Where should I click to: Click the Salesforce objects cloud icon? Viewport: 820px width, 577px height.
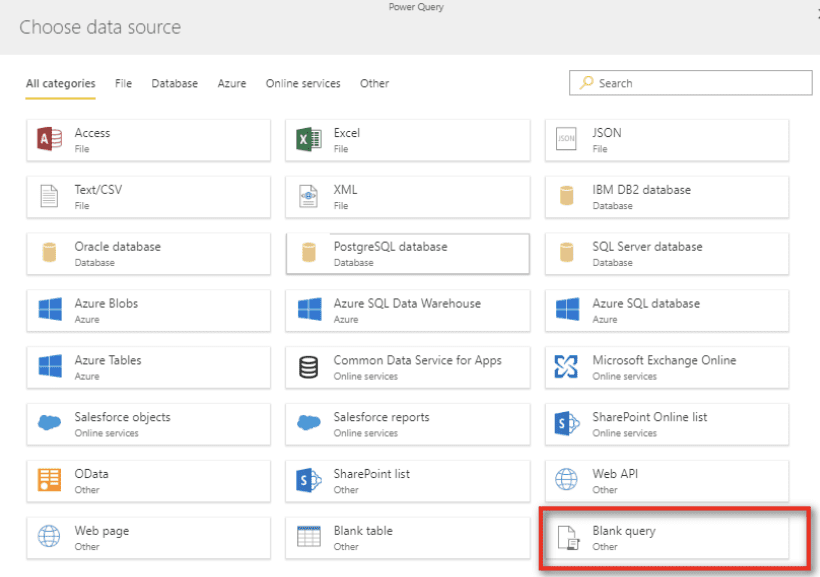coord(49,423)
